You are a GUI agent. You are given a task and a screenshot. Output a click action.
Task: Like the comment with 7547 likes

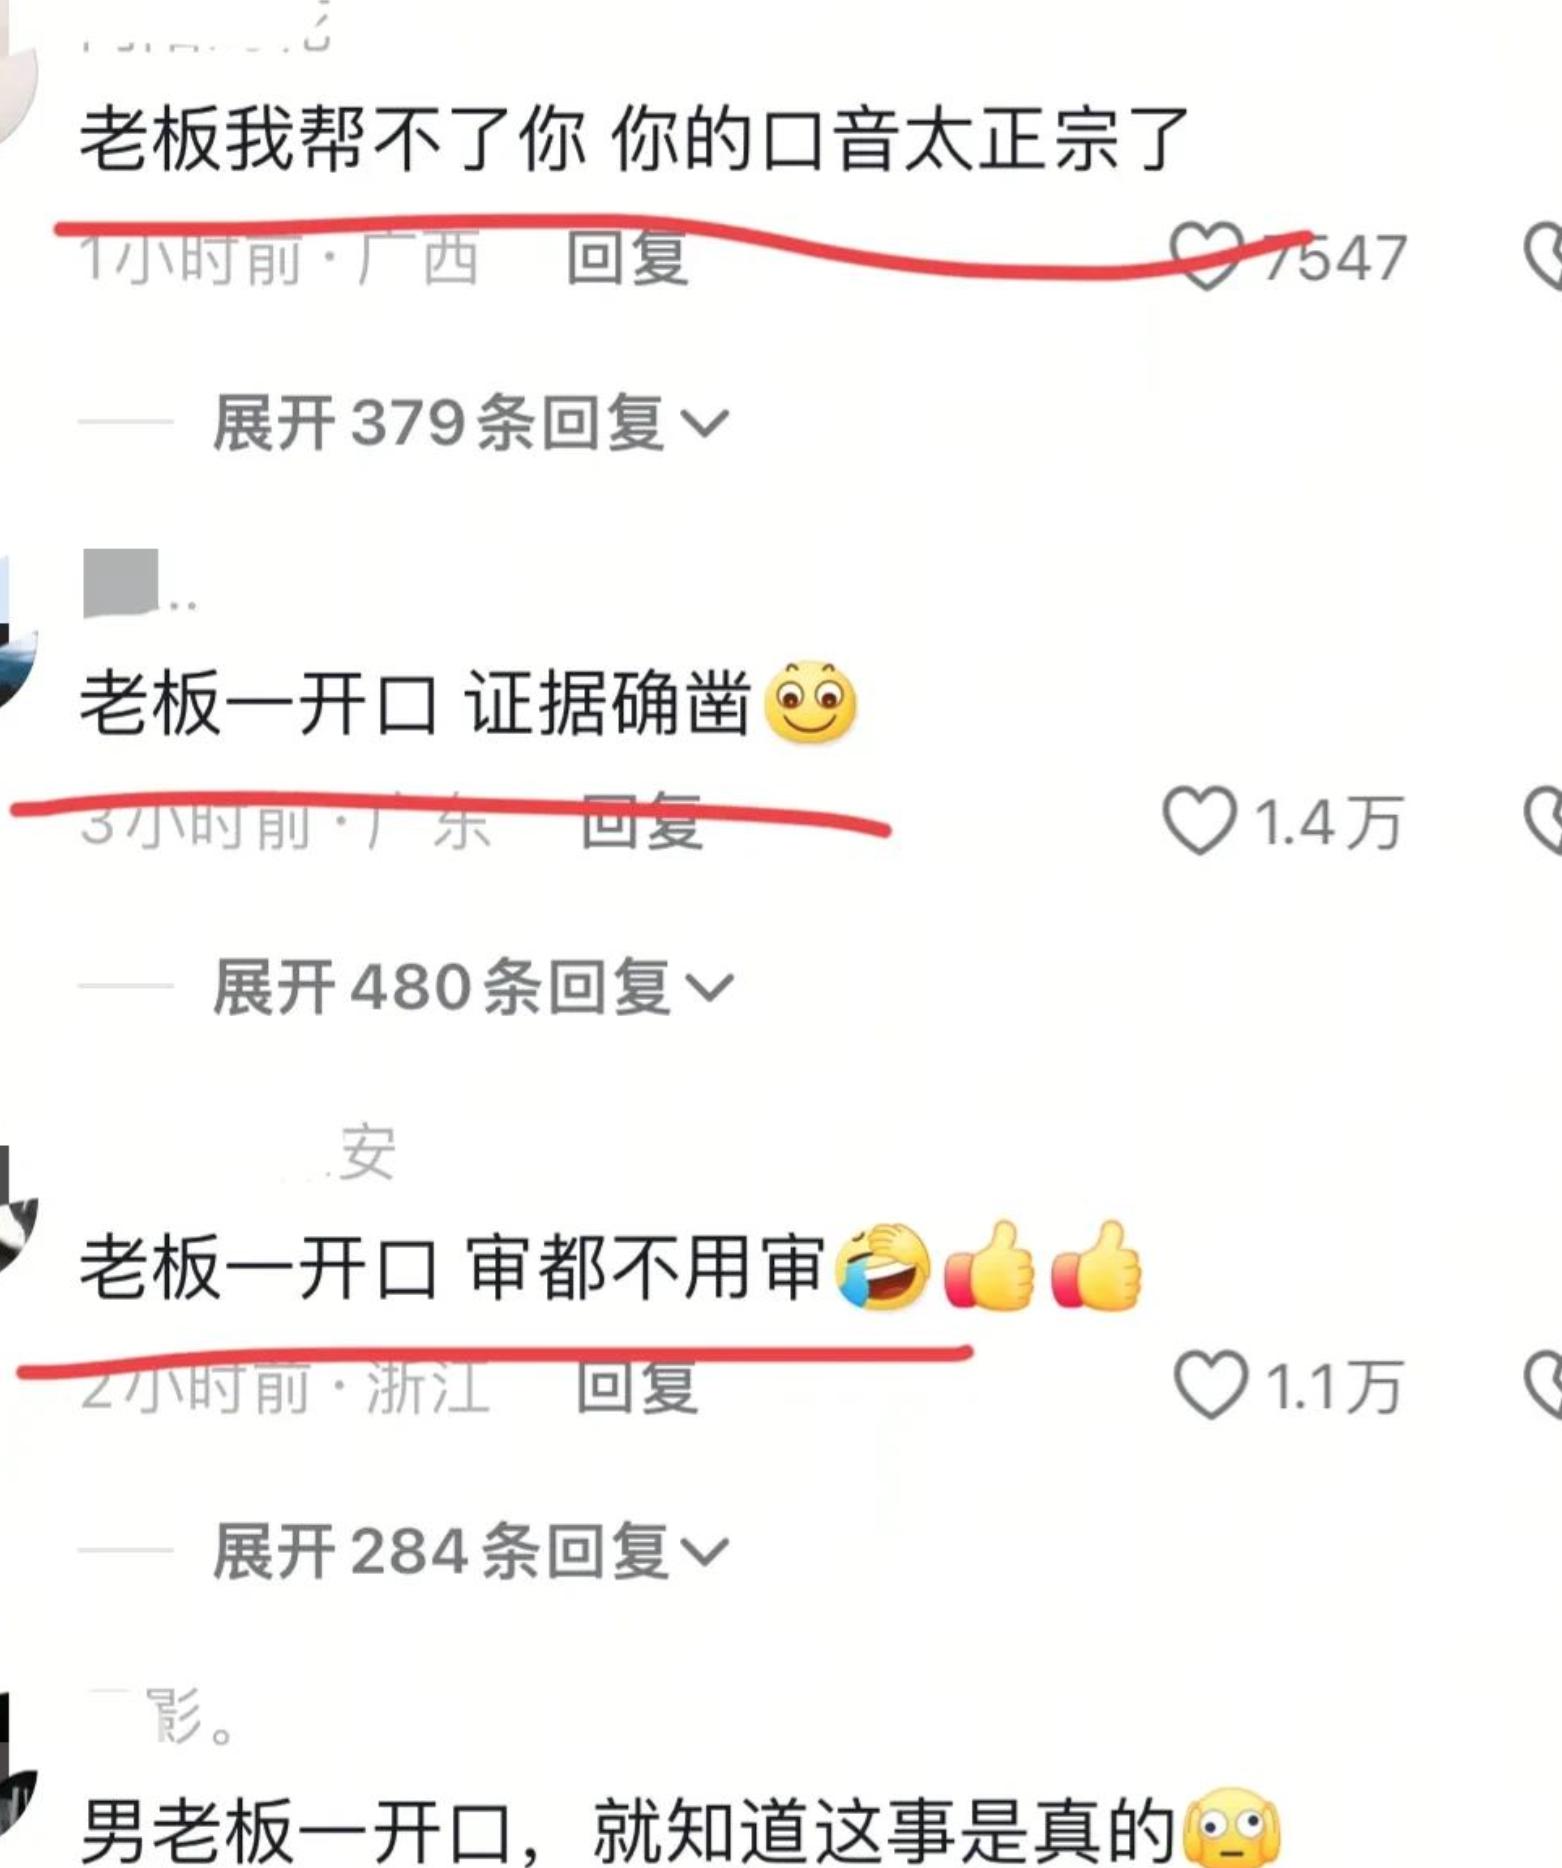pos(1208,256)
